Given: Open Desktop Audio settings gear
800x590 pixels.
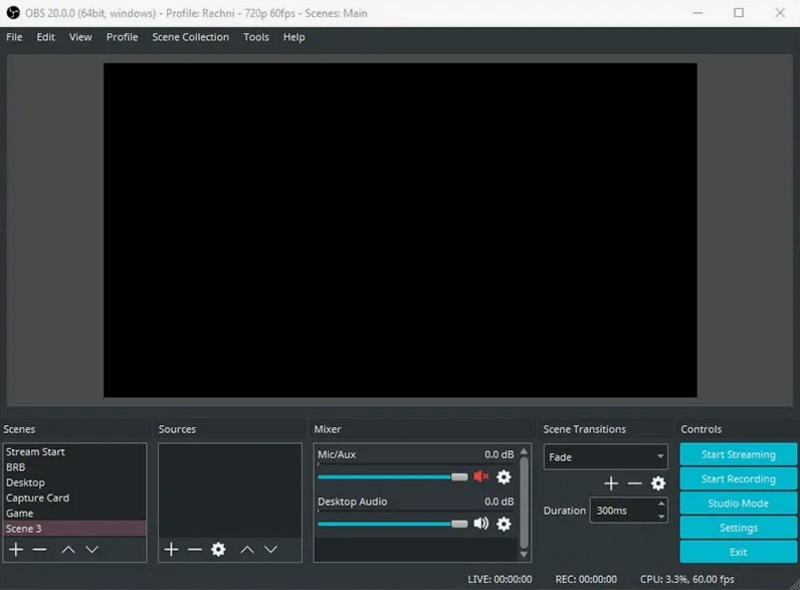Looking at the screenshot, I should [504, 524].
